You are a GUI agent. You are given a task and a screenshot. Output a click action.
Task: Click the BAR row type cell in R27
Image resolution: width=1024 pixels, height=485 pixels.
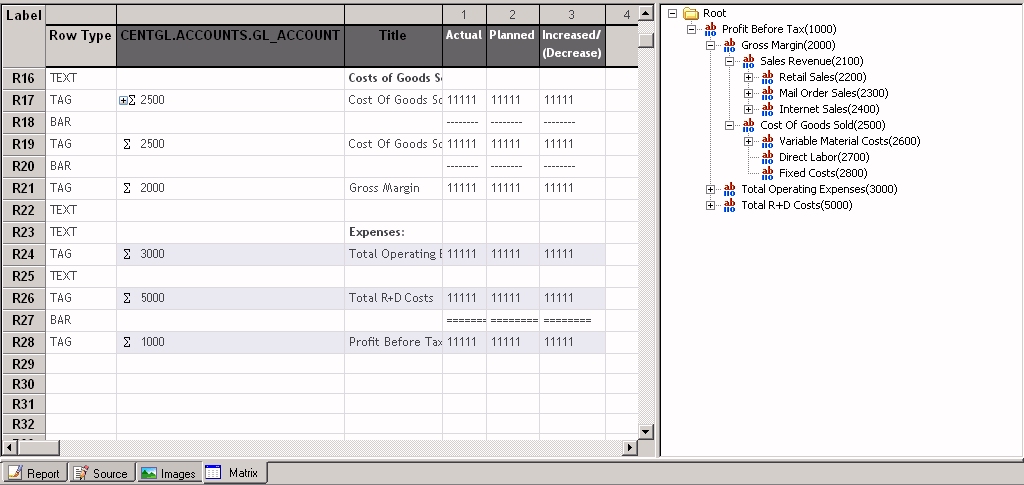(80, 320)
